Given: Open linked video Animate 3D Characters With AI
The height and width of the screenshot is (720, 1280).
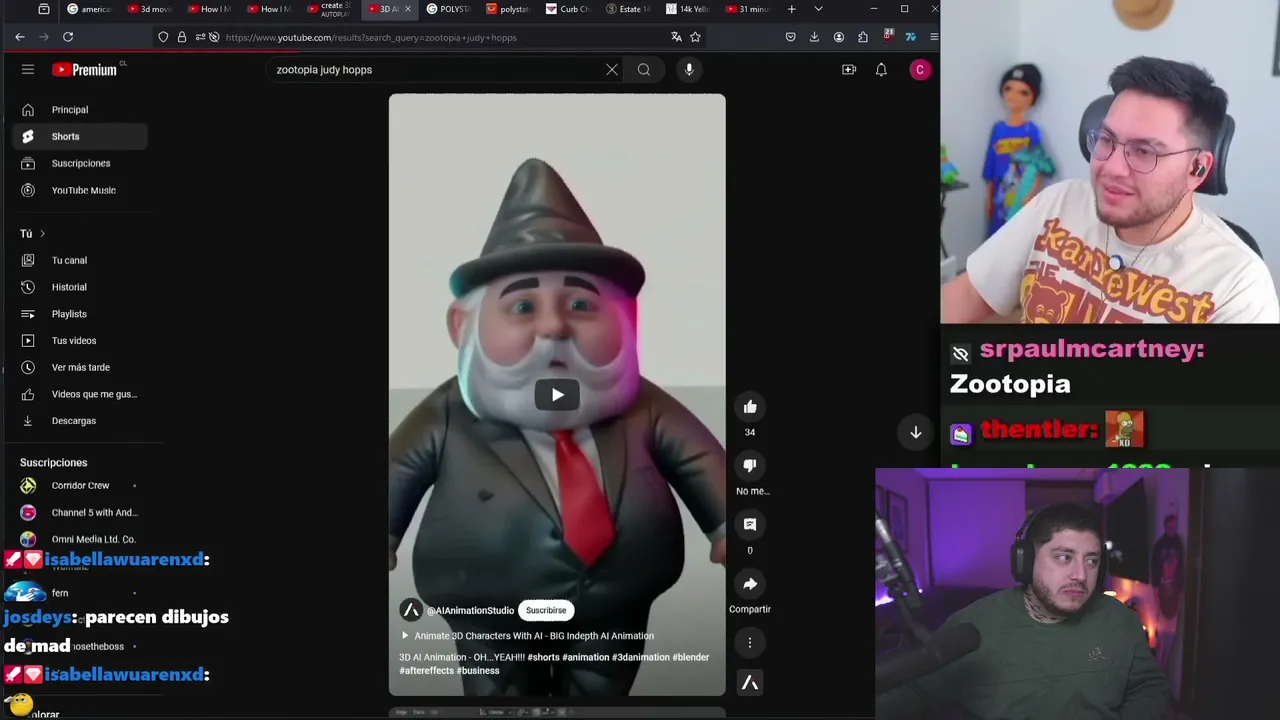Looking at the screenshot, I should tap(528, 636).
